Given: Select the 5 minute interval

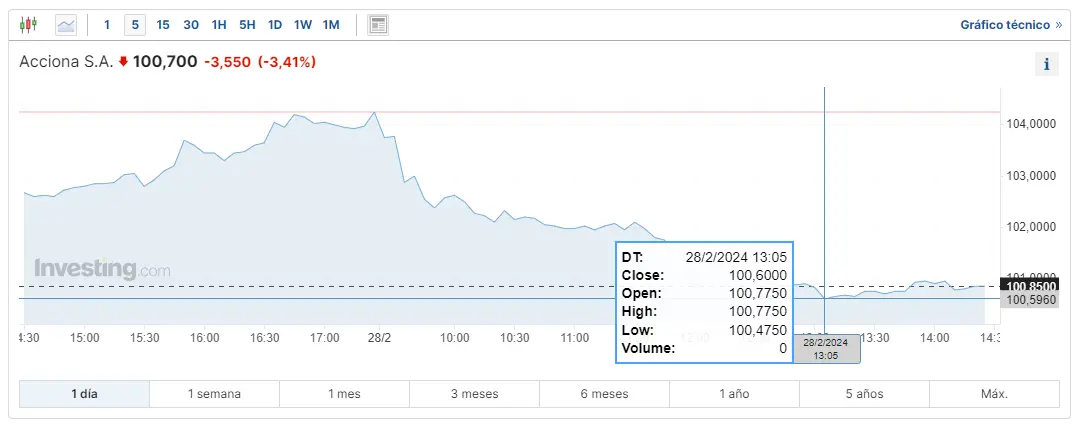Looking at the screenshot, I should [135, 24].
